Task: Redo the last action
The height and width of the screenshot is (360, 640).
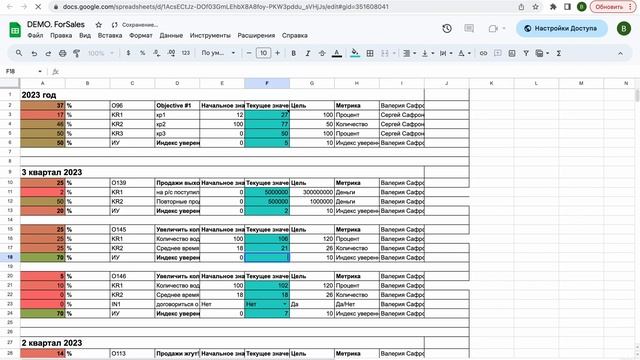Action: coord(48,53)
